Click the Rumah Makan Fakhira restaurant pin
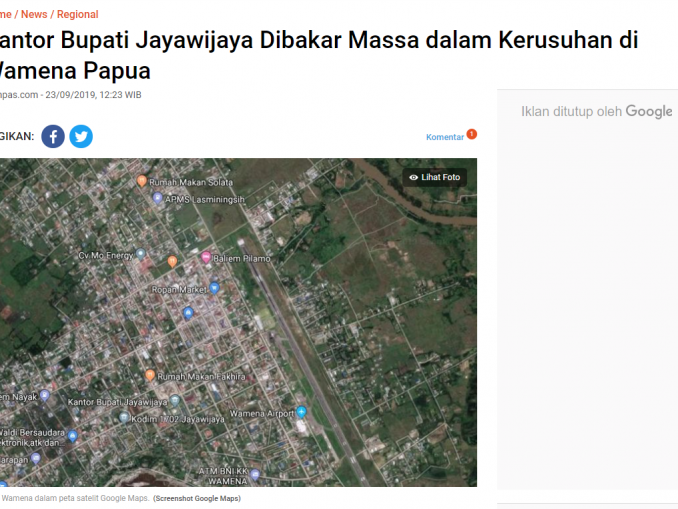 click(x=150, y=375)
